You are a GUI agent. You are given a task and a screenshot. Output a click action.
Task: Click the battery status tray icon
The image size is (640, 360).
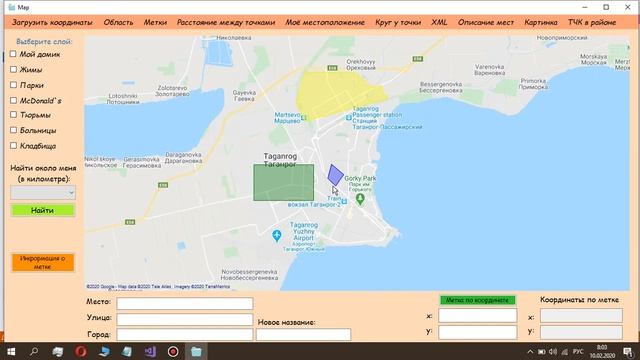(542, 352)
